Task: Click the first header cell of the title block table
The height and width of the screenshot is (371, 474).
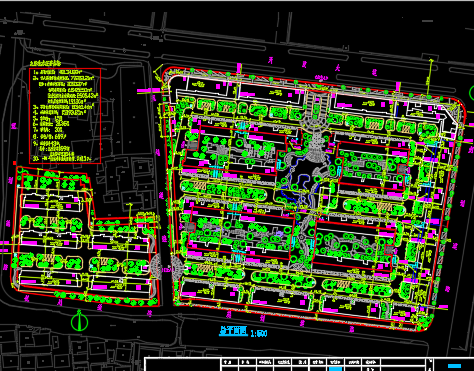Action: pyautogui.click(x=230, y=362)
